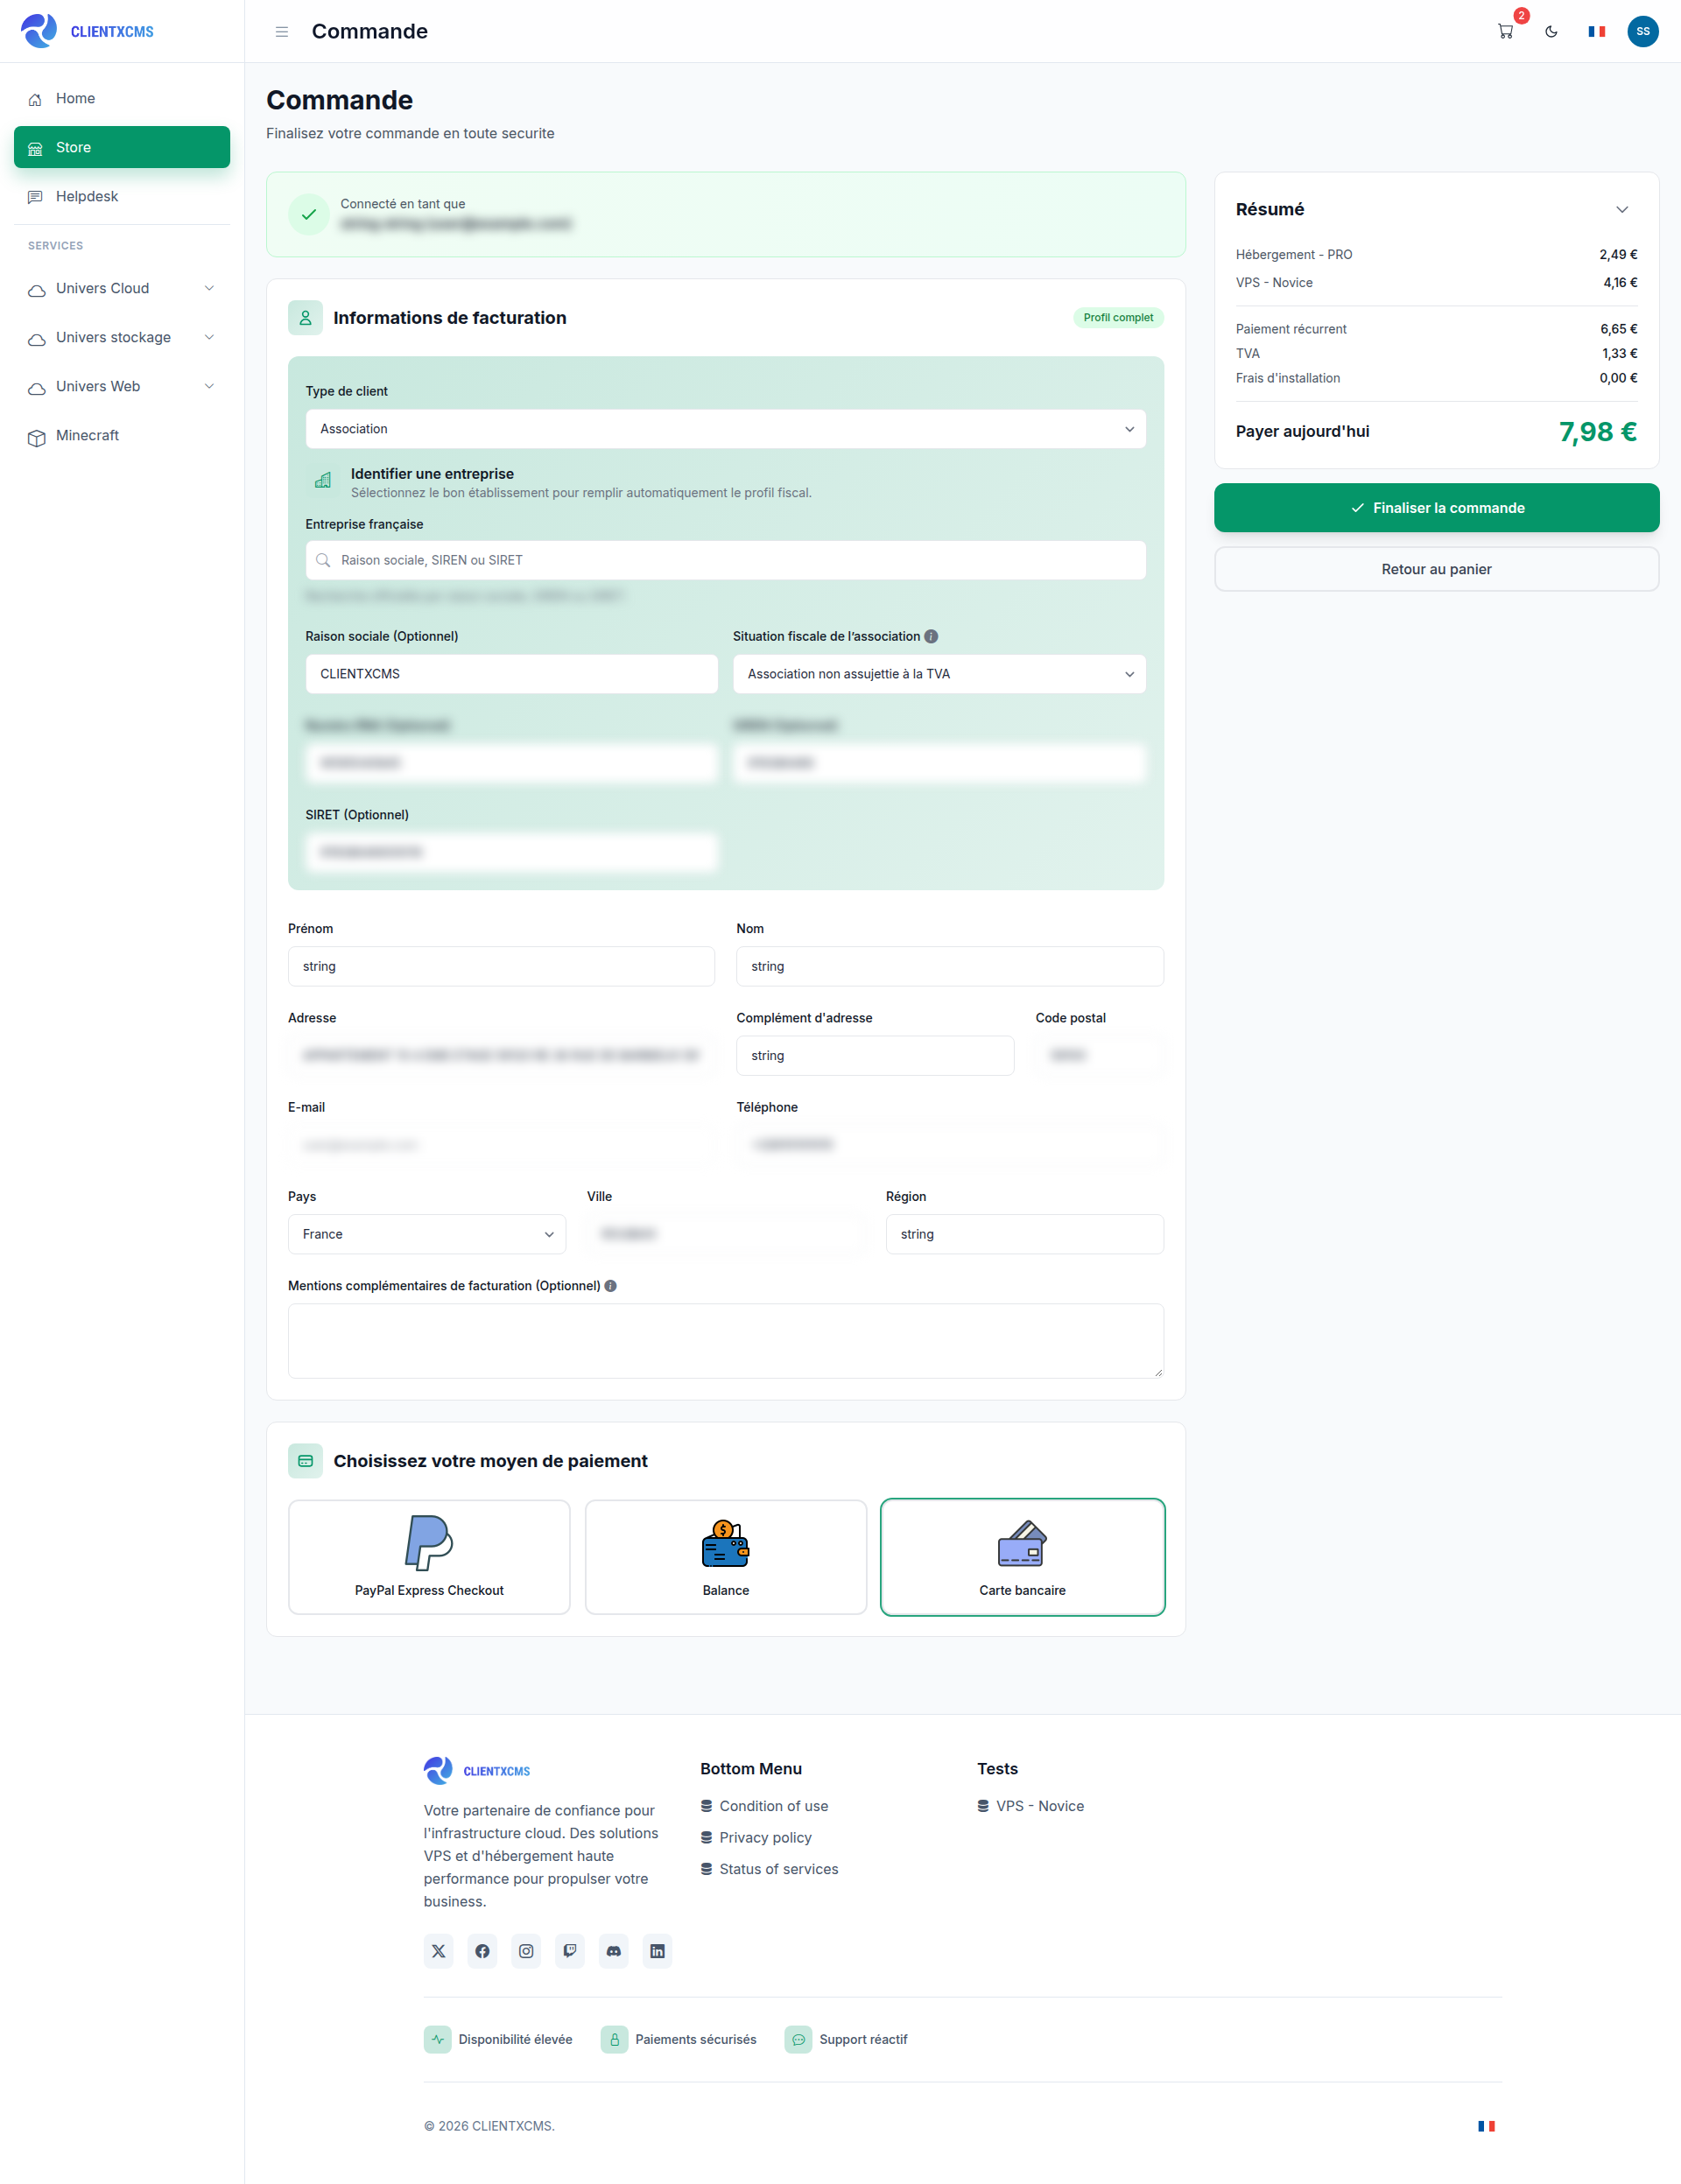
Task: Click the info icon next to Situation fiscale
Action: [x=931, y=636]
